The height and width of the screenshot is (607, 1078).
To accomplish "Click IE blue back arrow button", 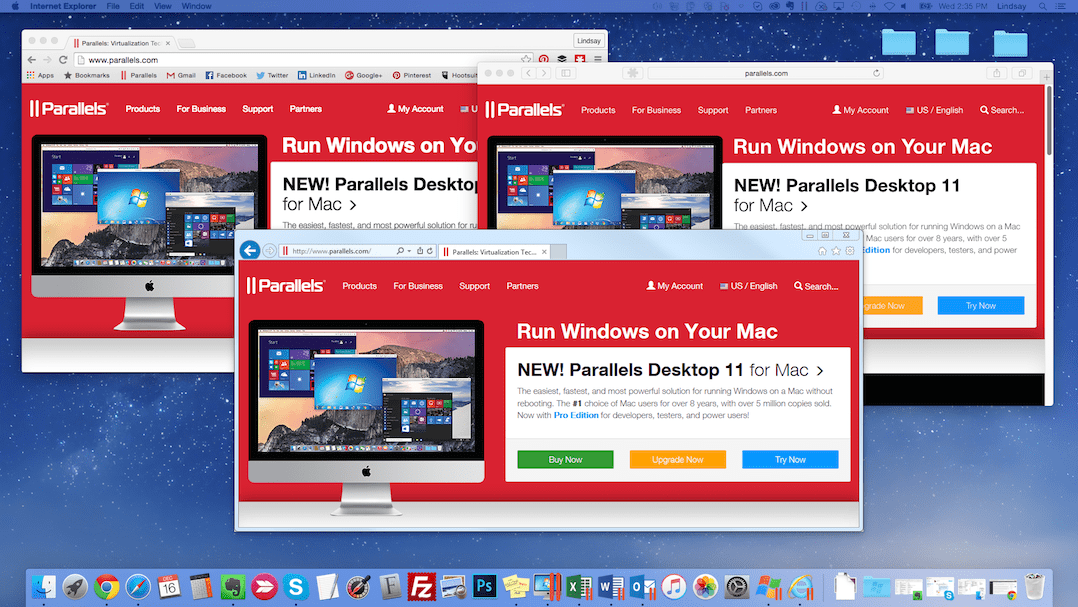I will point(250,250).
